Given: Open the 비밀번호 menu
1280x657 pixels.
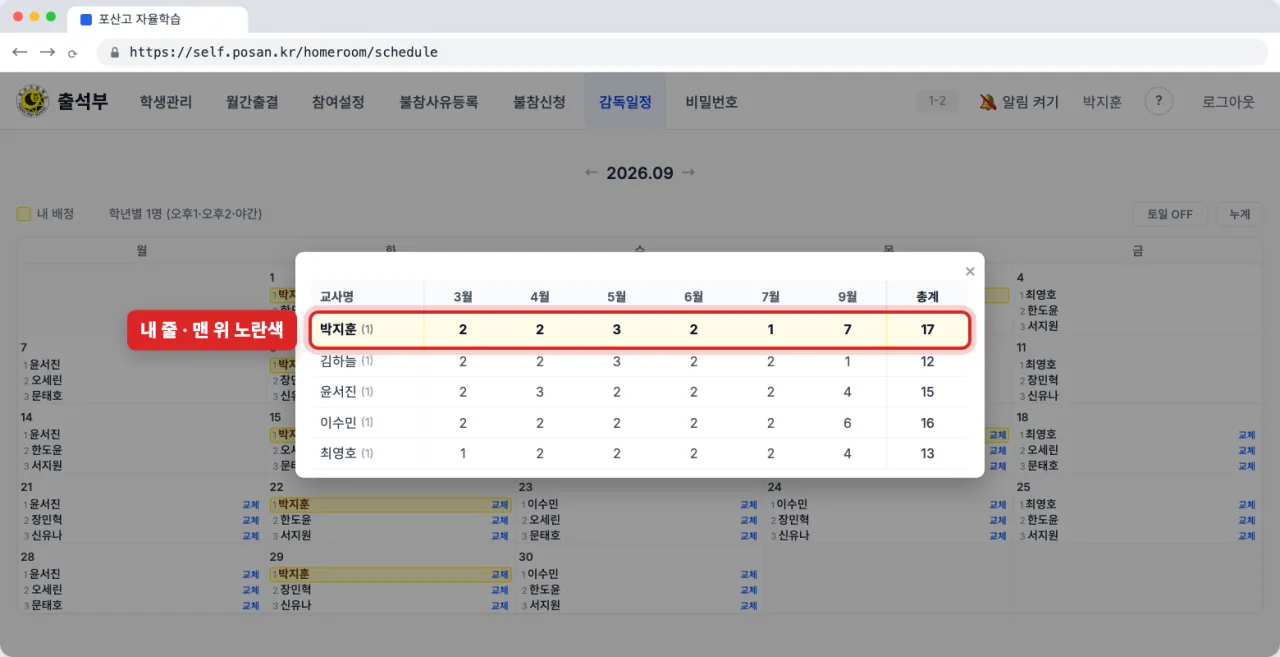Looking at the screenshot, I should (x=711, y=101).
